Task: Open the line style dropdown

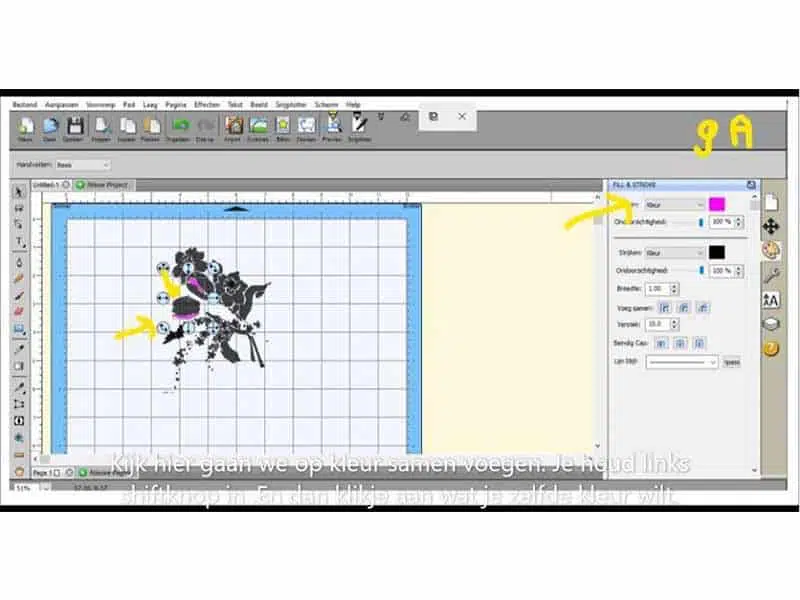Action: (682, 362)
